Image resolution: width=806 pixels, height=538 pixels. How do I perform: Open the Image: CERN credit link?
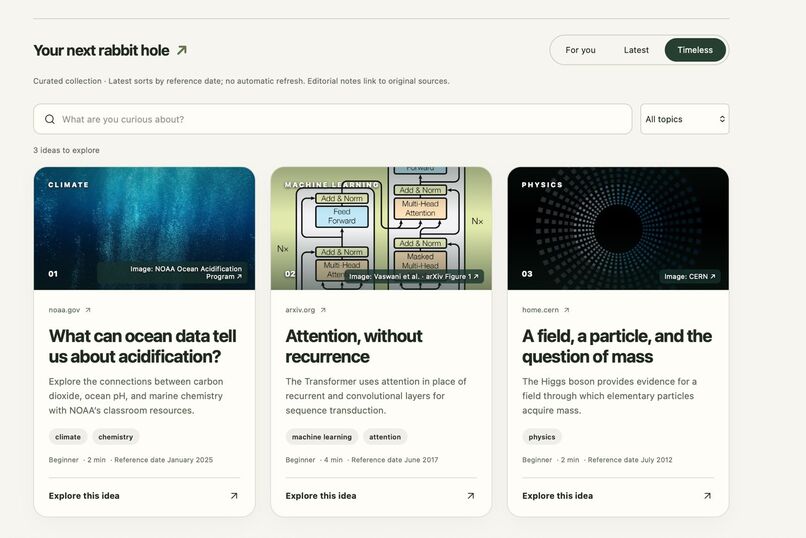pos(689,276)
